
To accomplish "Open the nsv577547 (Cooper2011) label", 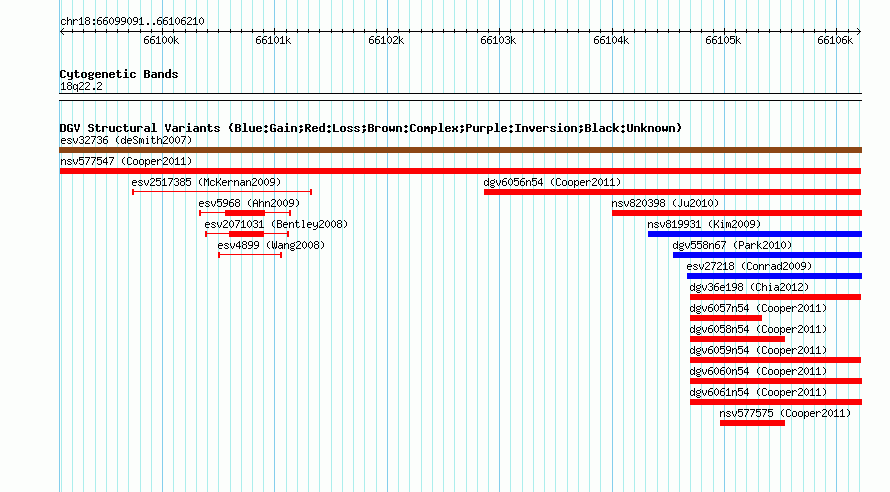I will click(x=126, y=161).
